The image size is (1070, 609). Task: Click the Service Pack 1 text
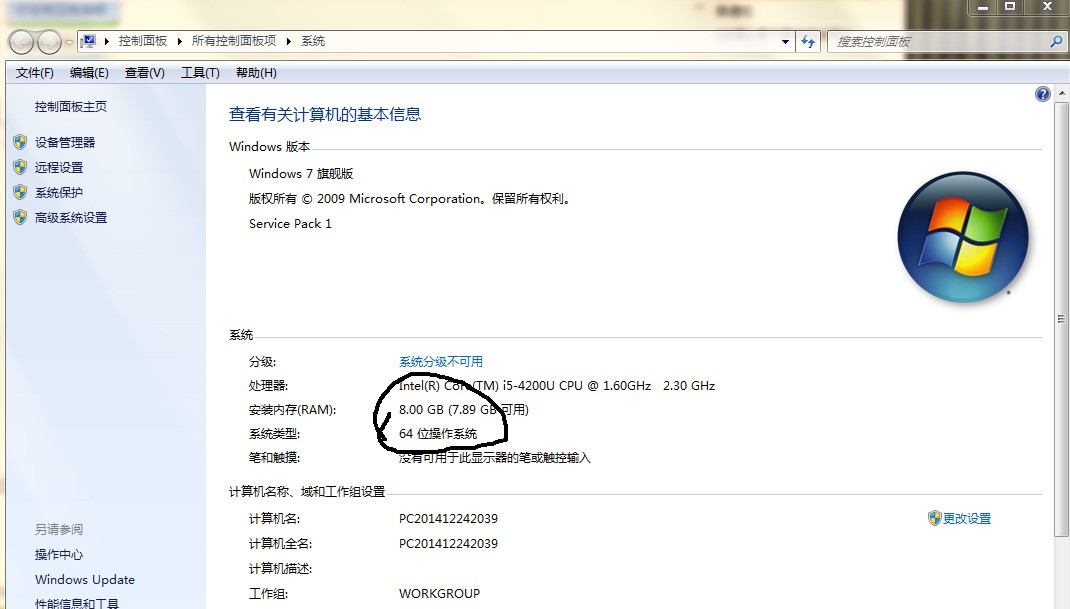tap(290, 223)
